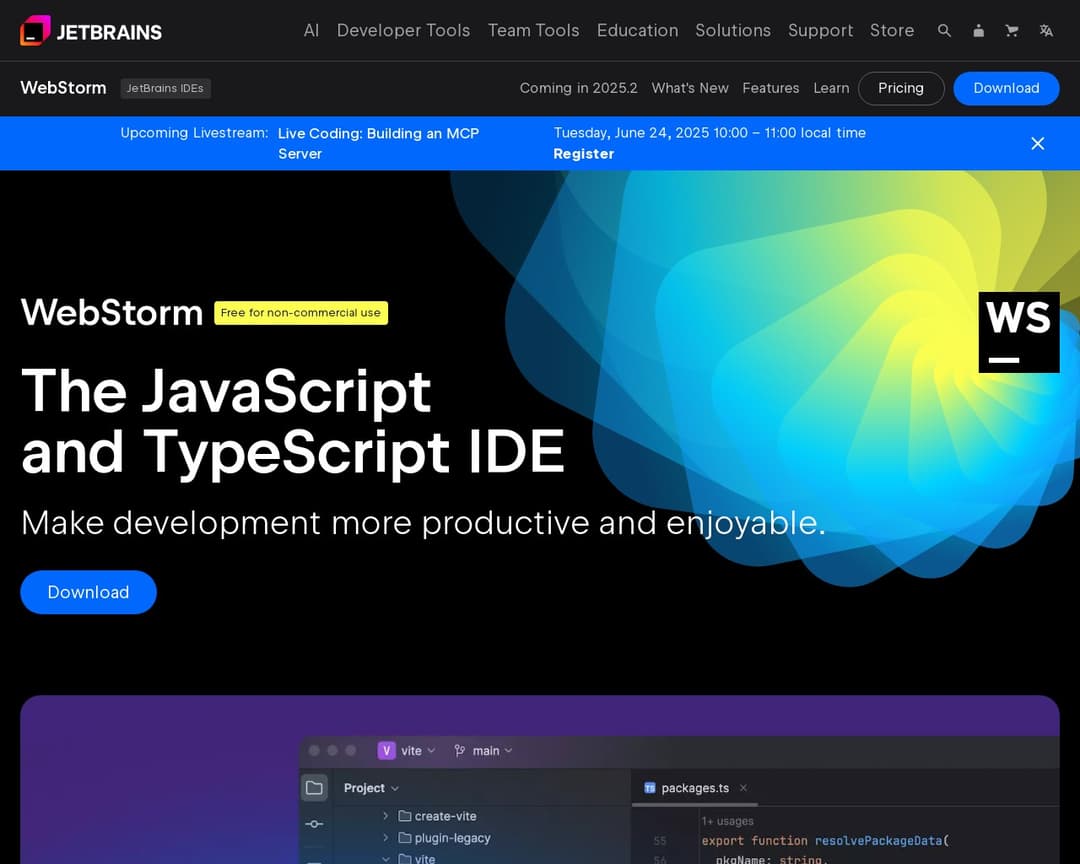Open the AI menu

pyautogui.click(x=311, y=31)
